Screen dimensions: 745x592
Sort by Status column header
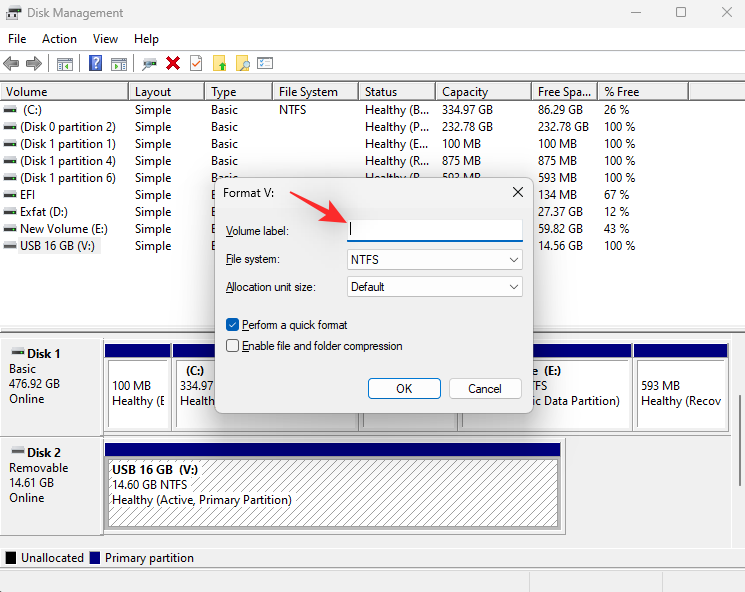397,92
